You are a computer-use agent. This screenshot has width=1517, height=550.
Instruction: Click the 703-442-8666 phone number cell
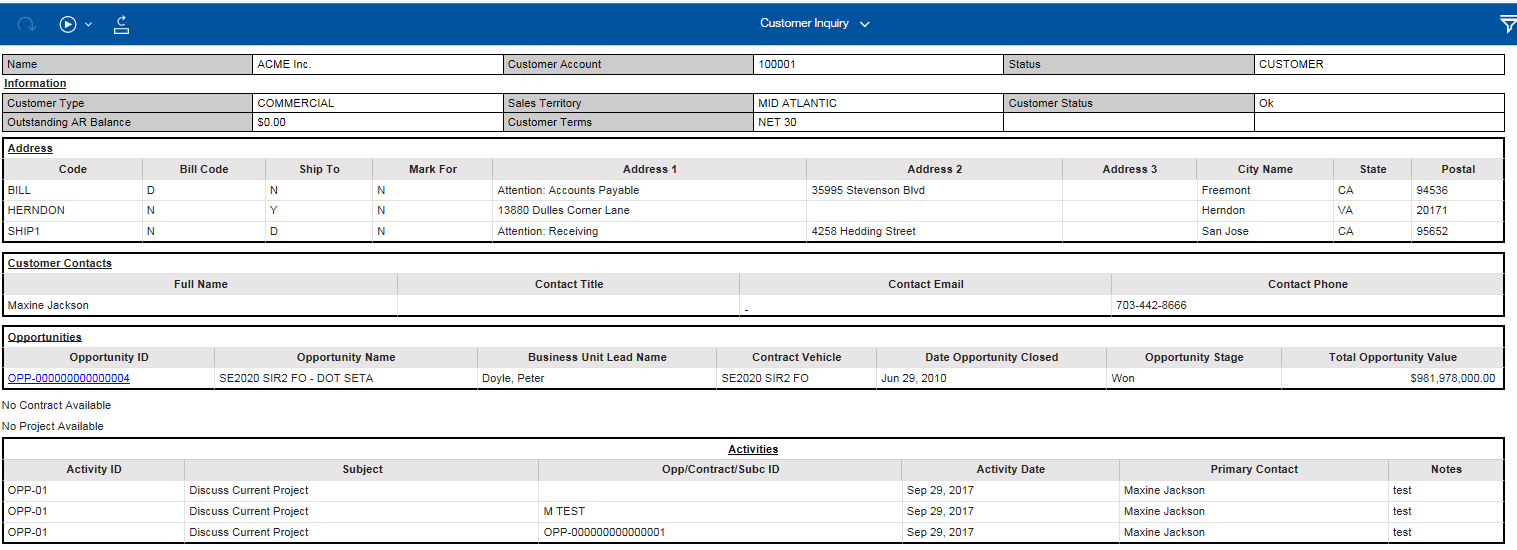pyautogui.click(x=1151, y=305)
